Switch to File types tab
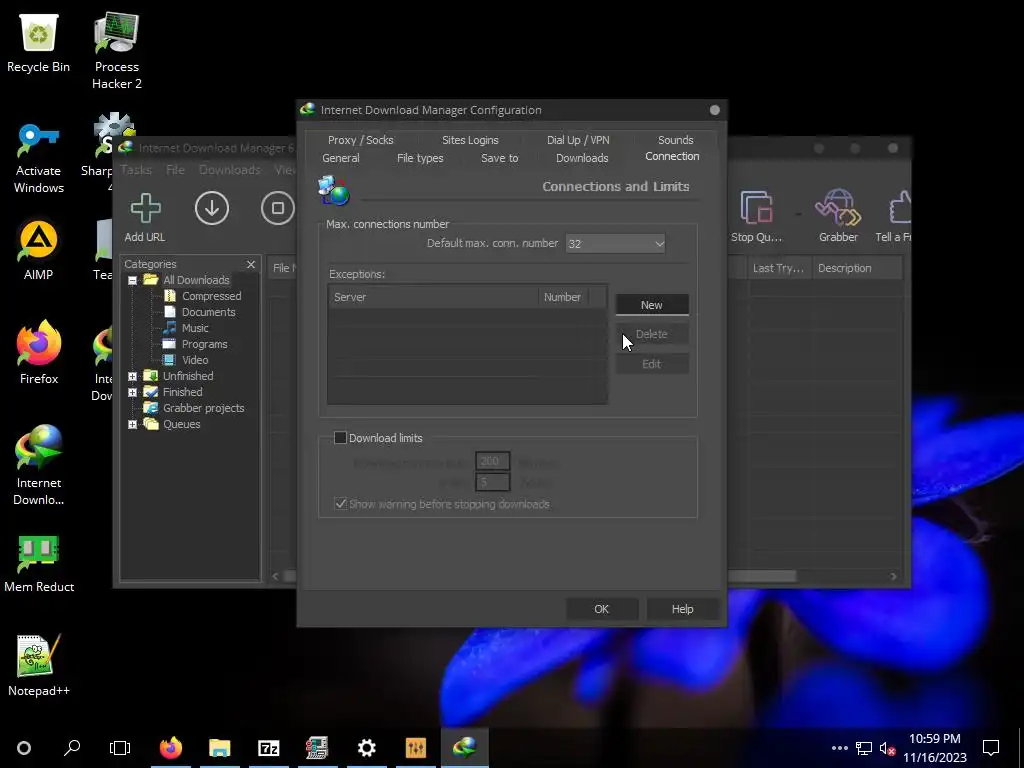The height and width of the screenshot is (768, 1024). click(420, 158)
